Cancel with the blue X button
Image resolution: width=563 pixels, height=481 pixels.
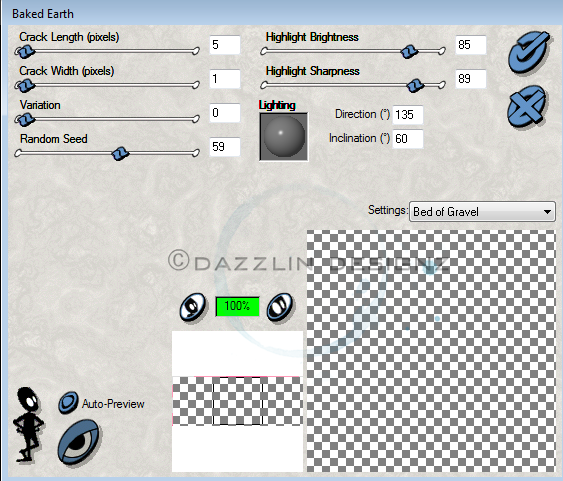(527, 106)
